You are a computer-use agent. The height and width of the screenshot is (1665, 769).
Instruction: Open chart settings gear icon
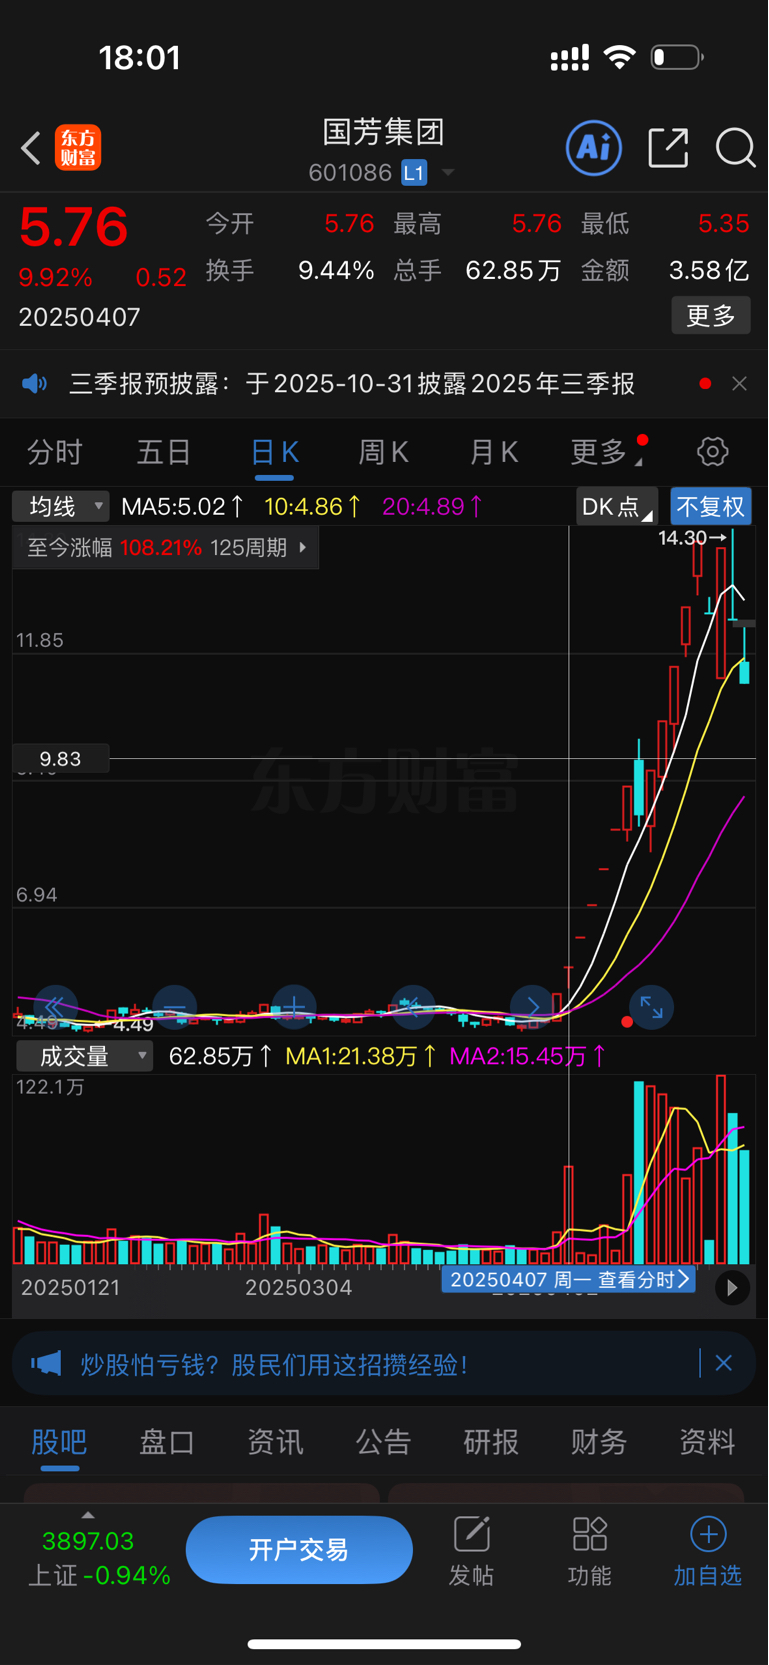pos(713,452)
